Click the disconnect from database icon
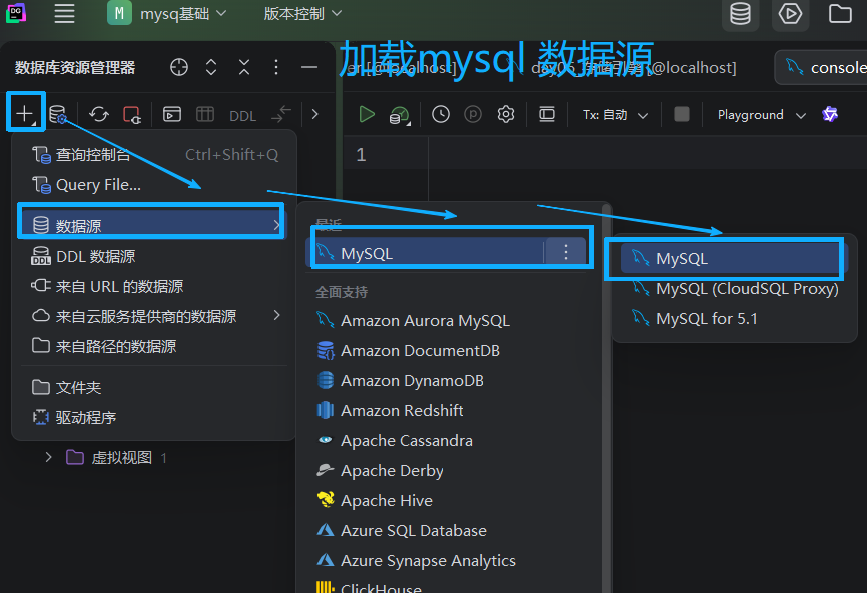Viewport: 867px width, 593px height. [x=131, y=114]
